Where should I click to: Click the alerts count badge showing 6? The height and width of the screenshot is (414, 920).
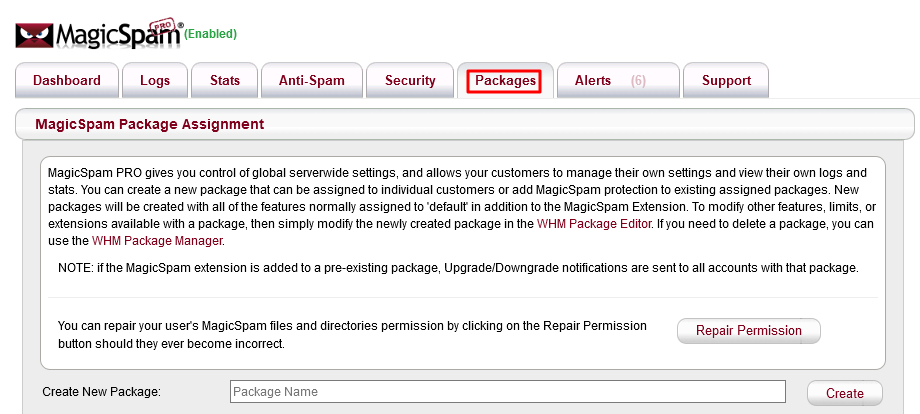pyautogui.click(x=638, y=80)
